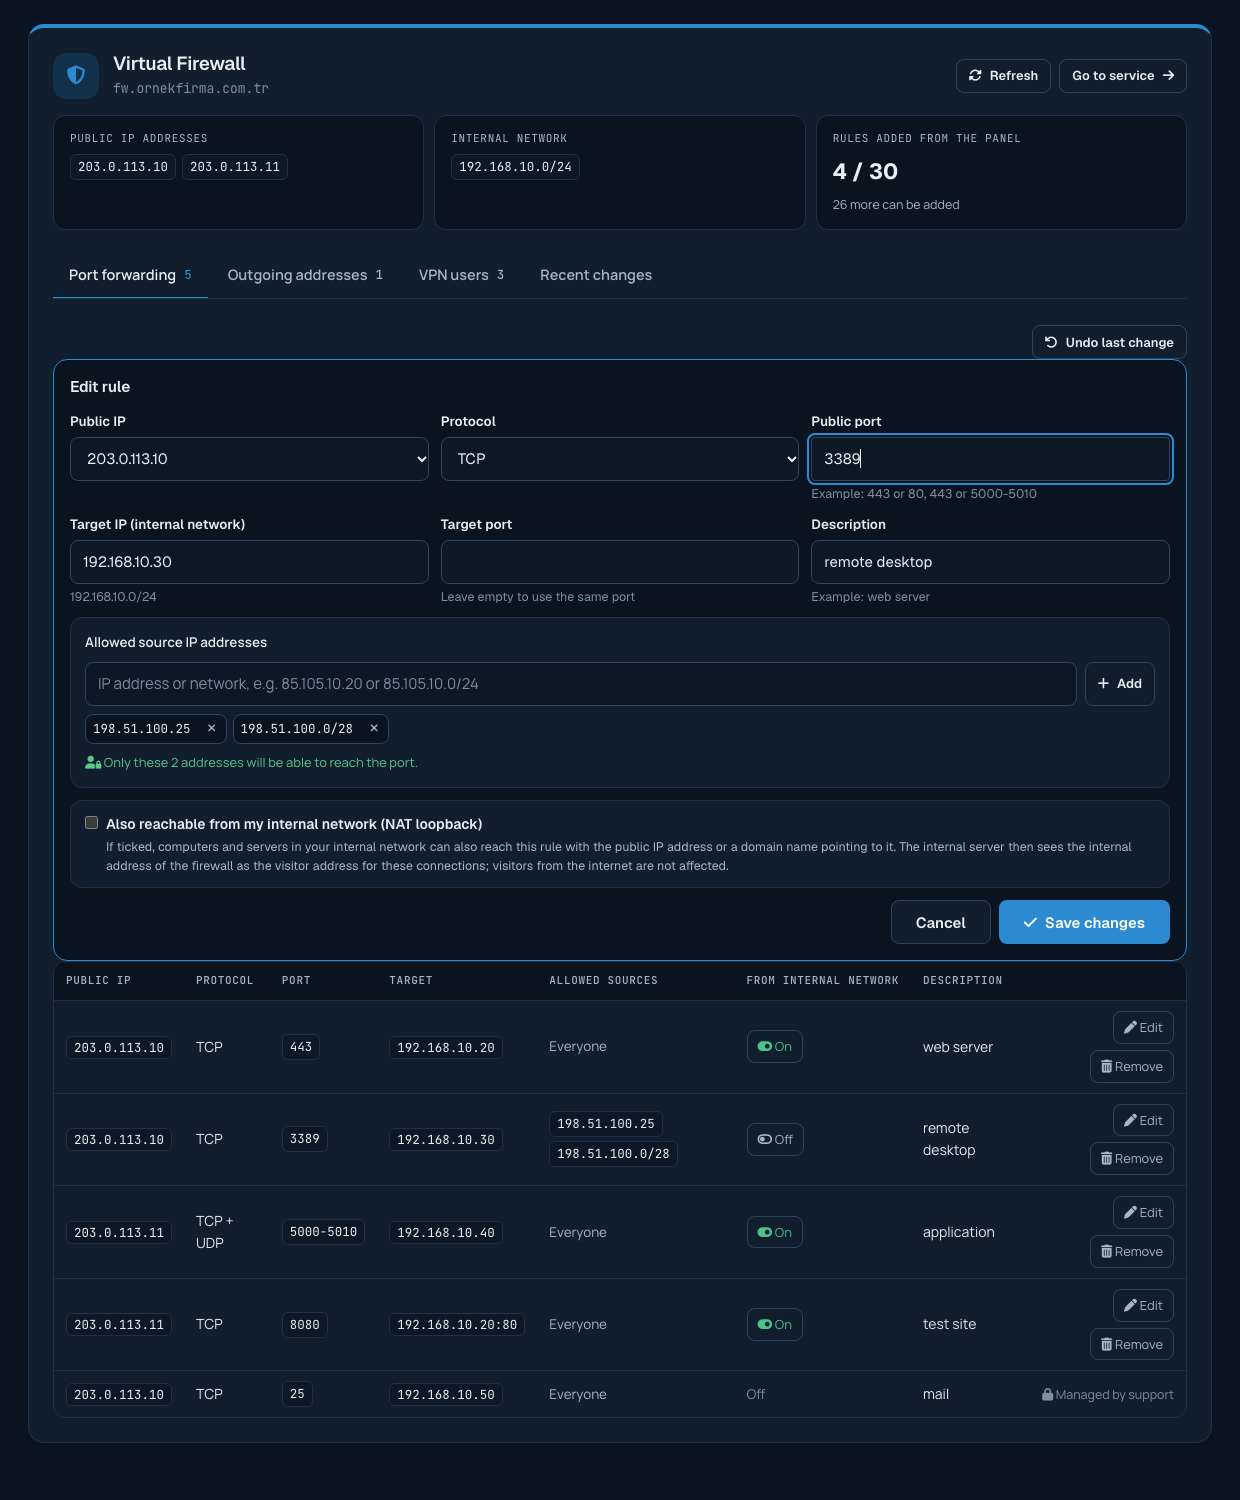Remove the test site rule
The height and width of the screenshot is (1500, 1240).
(x=1132, y=1345)
